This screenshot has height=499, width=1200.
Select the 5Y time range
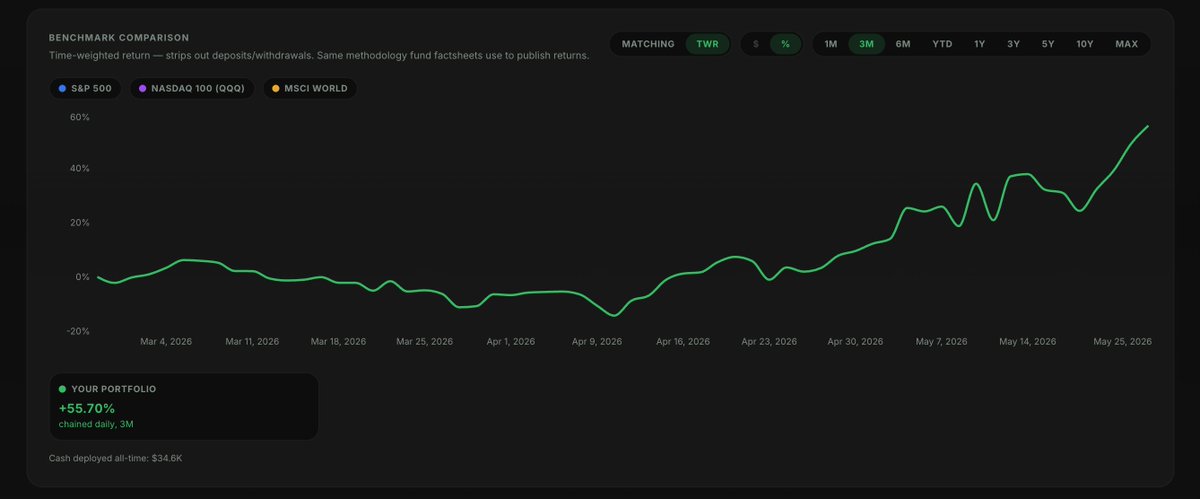click(1047, 44)
